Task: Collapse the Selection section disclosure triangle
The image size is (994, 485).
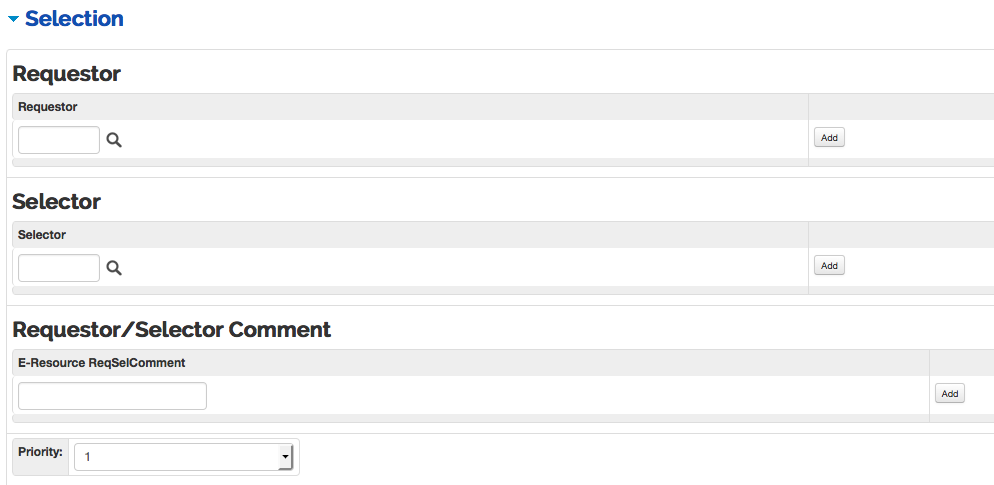Action: click(x=14, y=19)
